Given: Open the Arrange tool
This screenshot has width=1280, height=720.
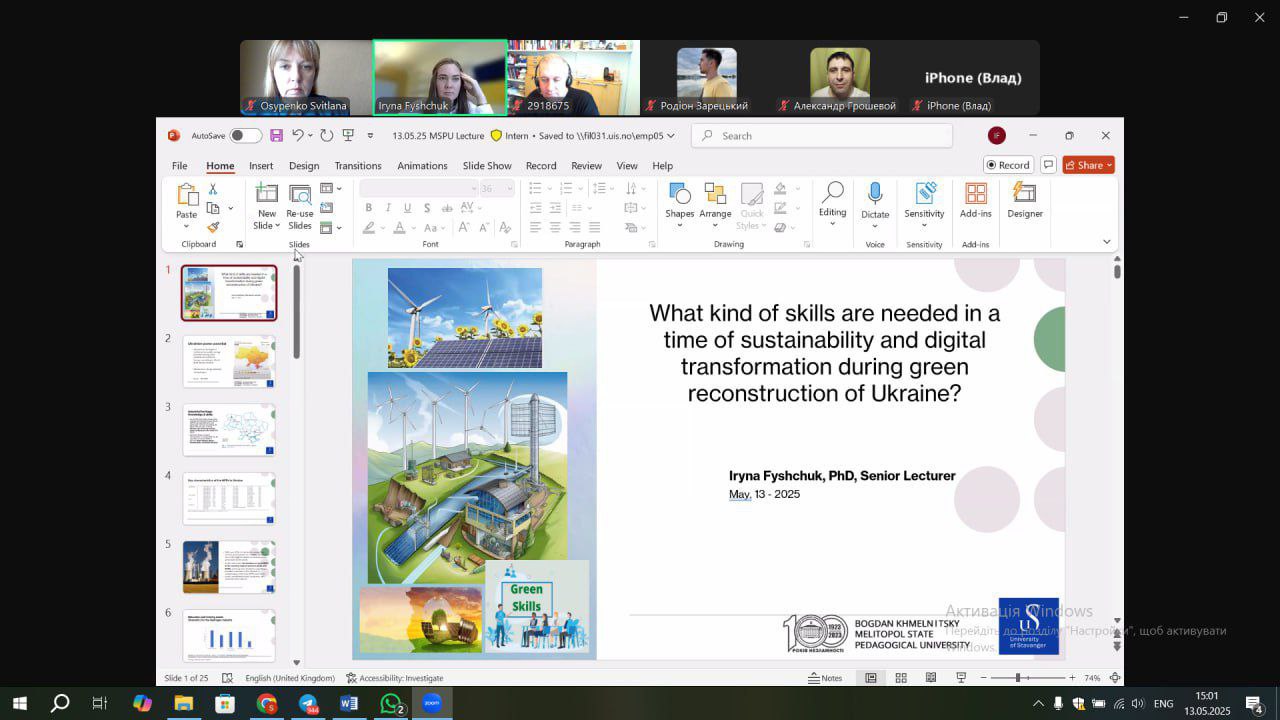Looking at the screenshot, I should pyautogui.click(x=715, y=193).
